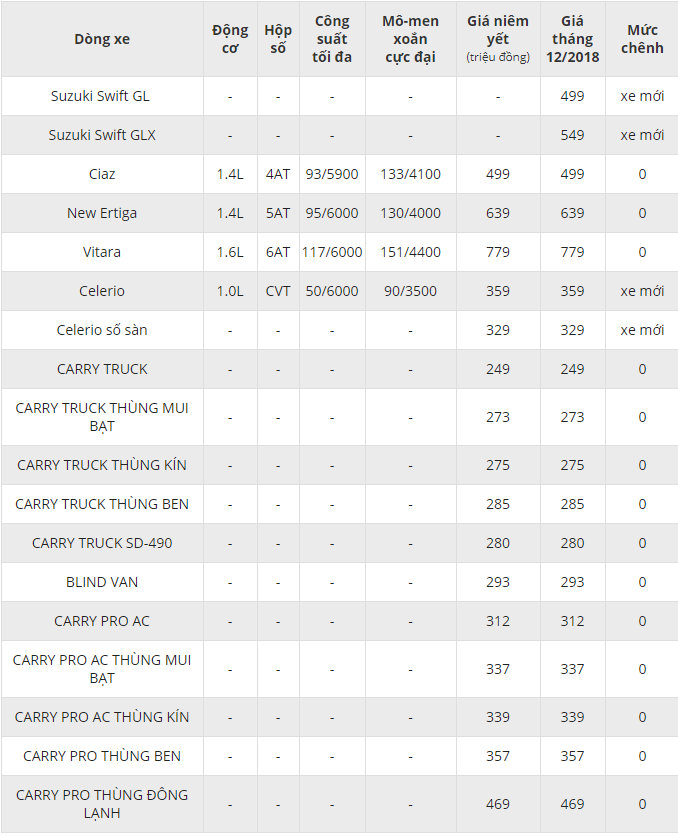Viewport: 678px width, 837px height.
Task: Select the 'Mô-men xoắn cực đại' header
Action: tap(411, 39)
